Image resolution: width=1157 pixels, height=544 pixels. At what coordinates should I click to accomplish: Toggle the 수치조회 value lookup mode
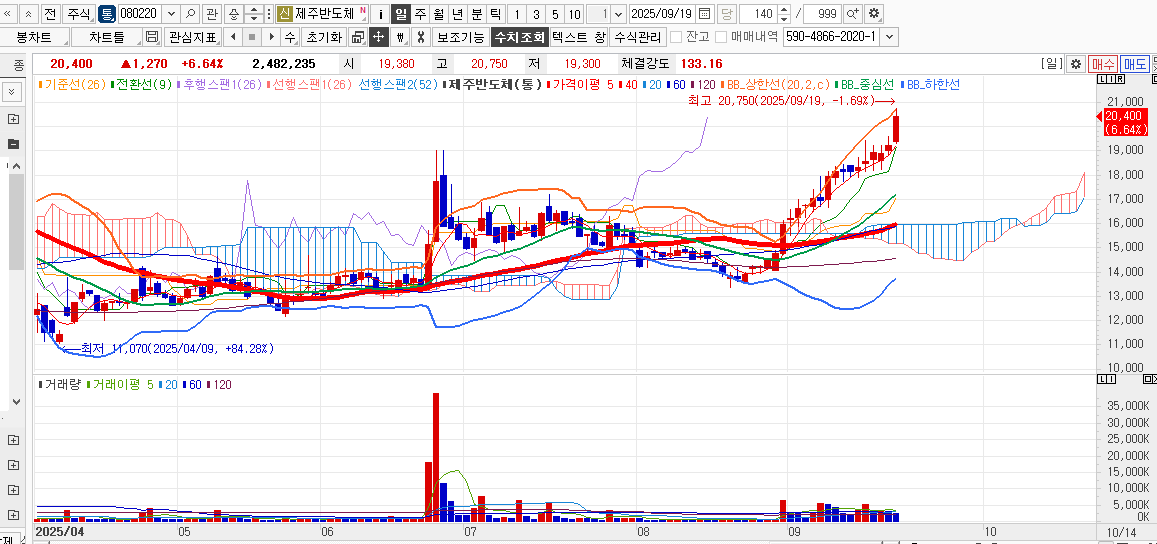point(520,37)
